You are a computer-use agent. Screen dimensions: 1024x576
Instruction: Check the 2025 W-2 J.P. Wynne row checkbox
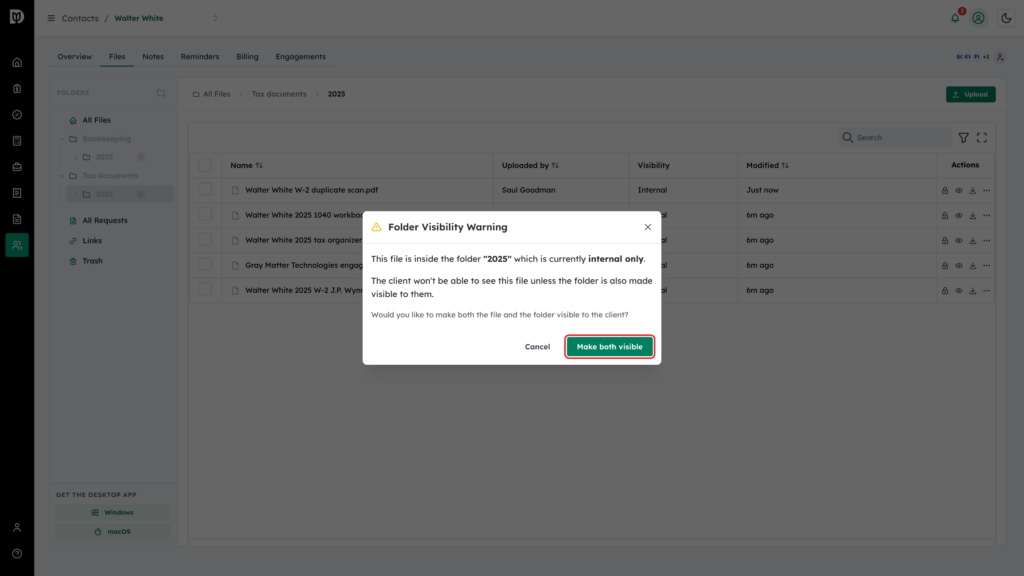point(205,290)
